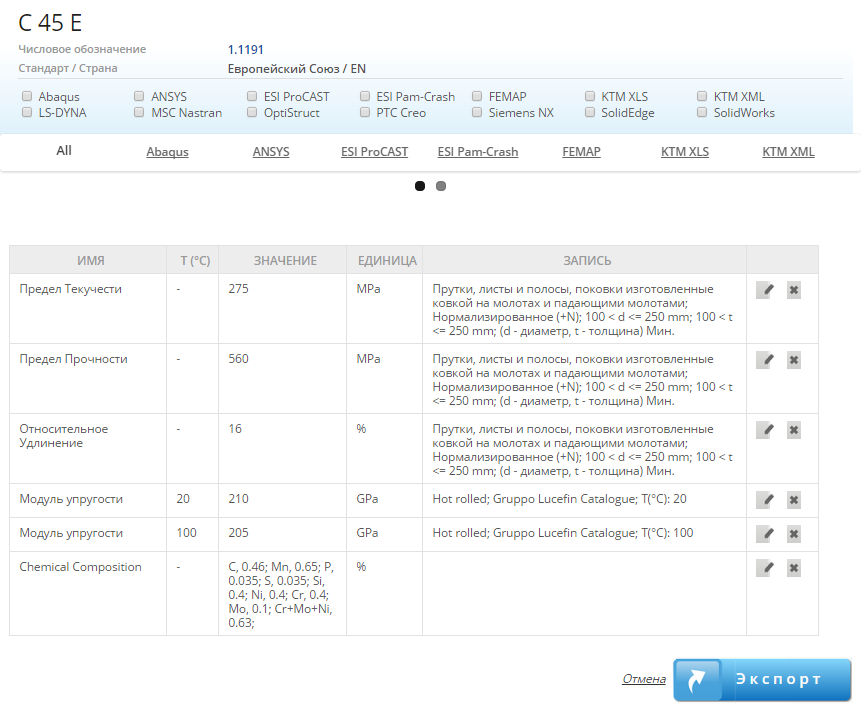The height and width of the screenshot is (716, 861).
Task: Check the SolidEdge checkbox
Action: [x=590, y=112]
